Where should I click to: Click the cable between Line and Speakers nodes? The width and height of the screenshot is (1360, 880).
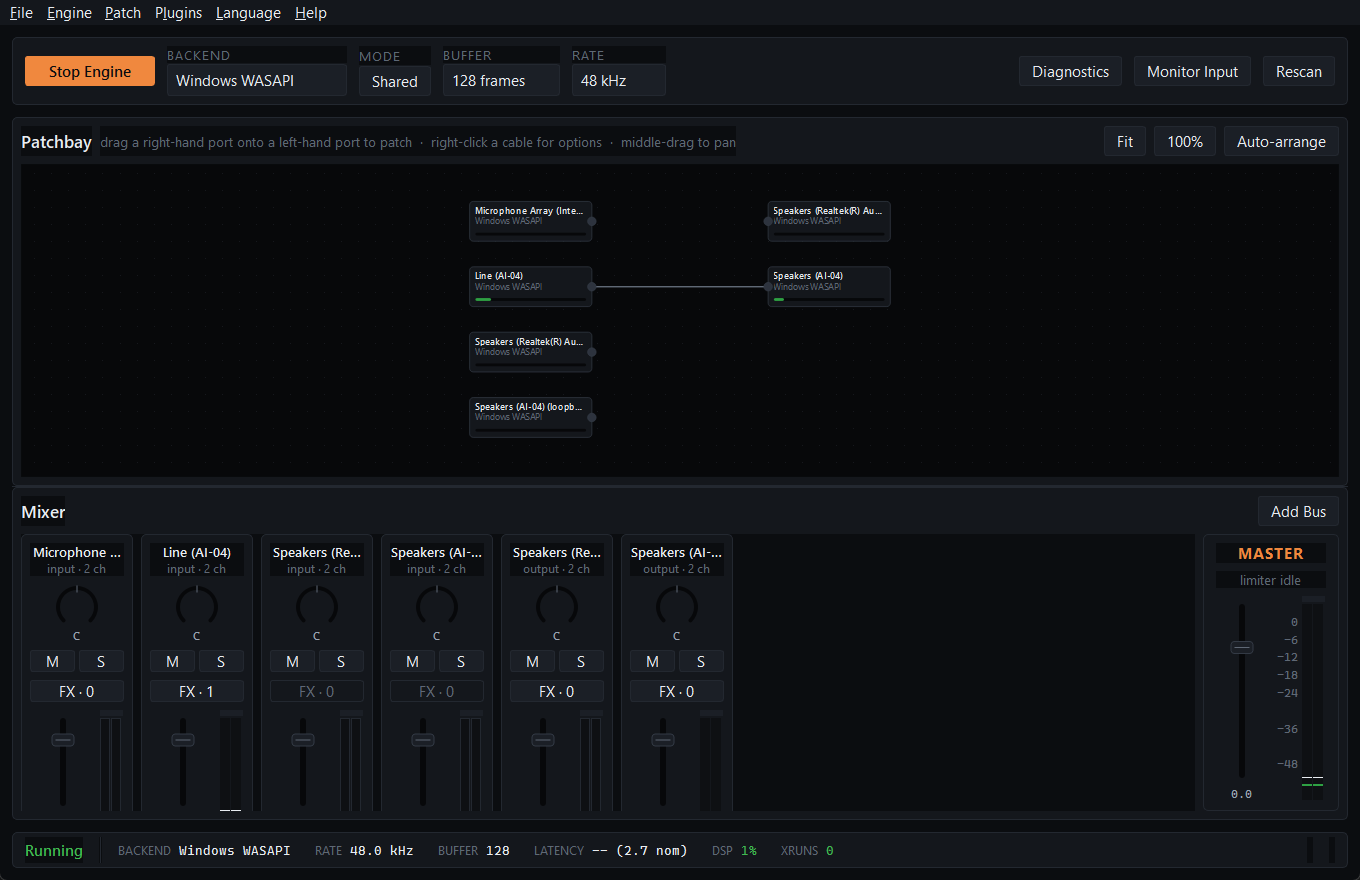[680, 287]
